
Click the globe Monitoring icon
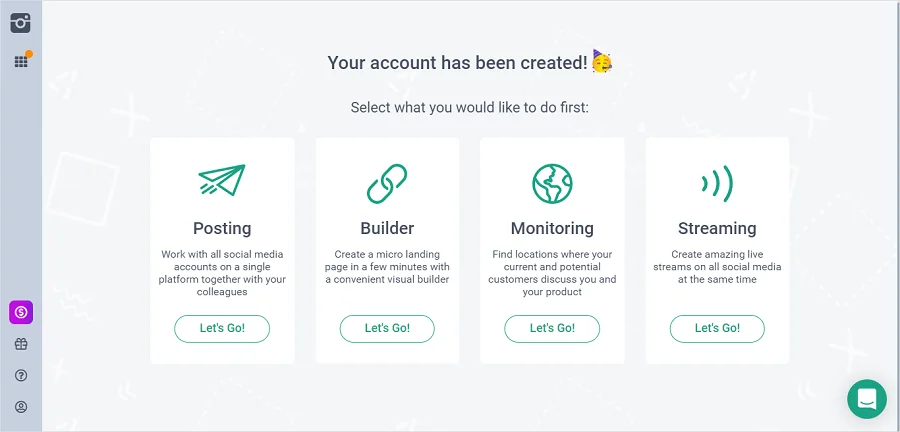tap(552, 183)
